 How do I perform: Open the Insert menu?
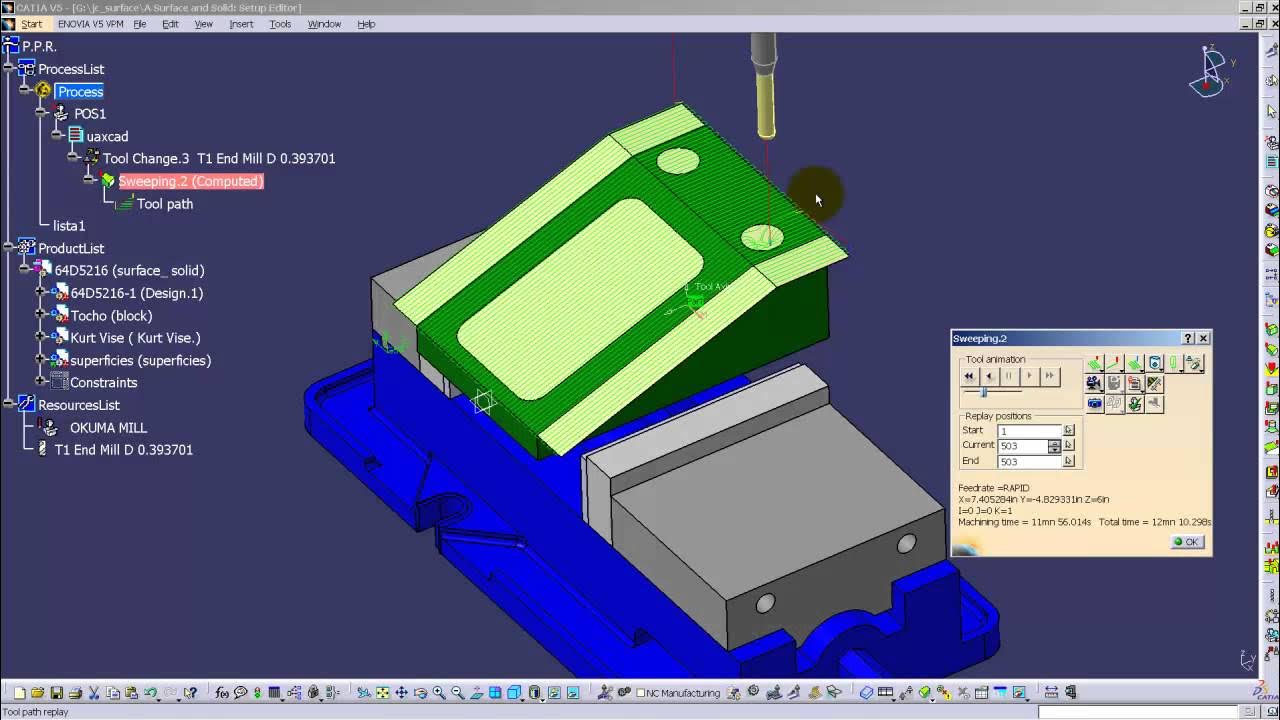pyautogui.click(x=241, y=24)
